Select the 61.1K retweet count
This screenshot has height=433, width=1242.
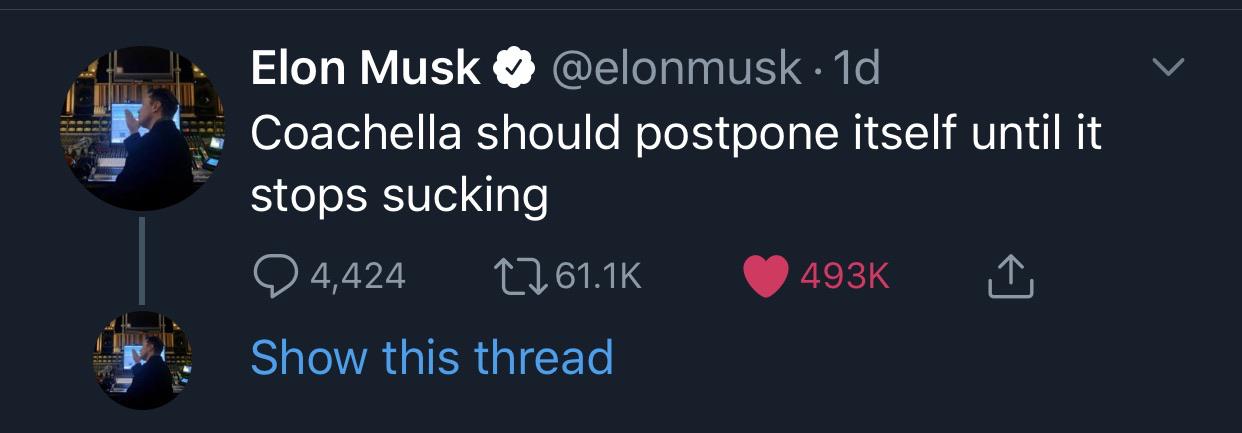click(597, 276)
